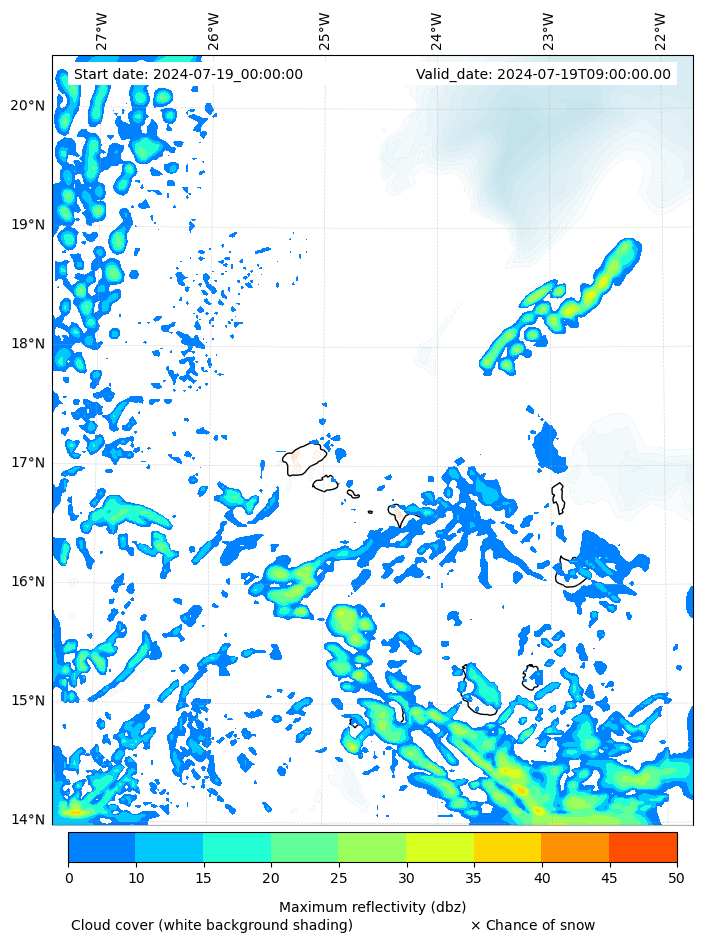Image resolution: width=703 pixels, height=943 pixels.
Task: Click the 23°W longitude axis label
Action: pos(548,32)
